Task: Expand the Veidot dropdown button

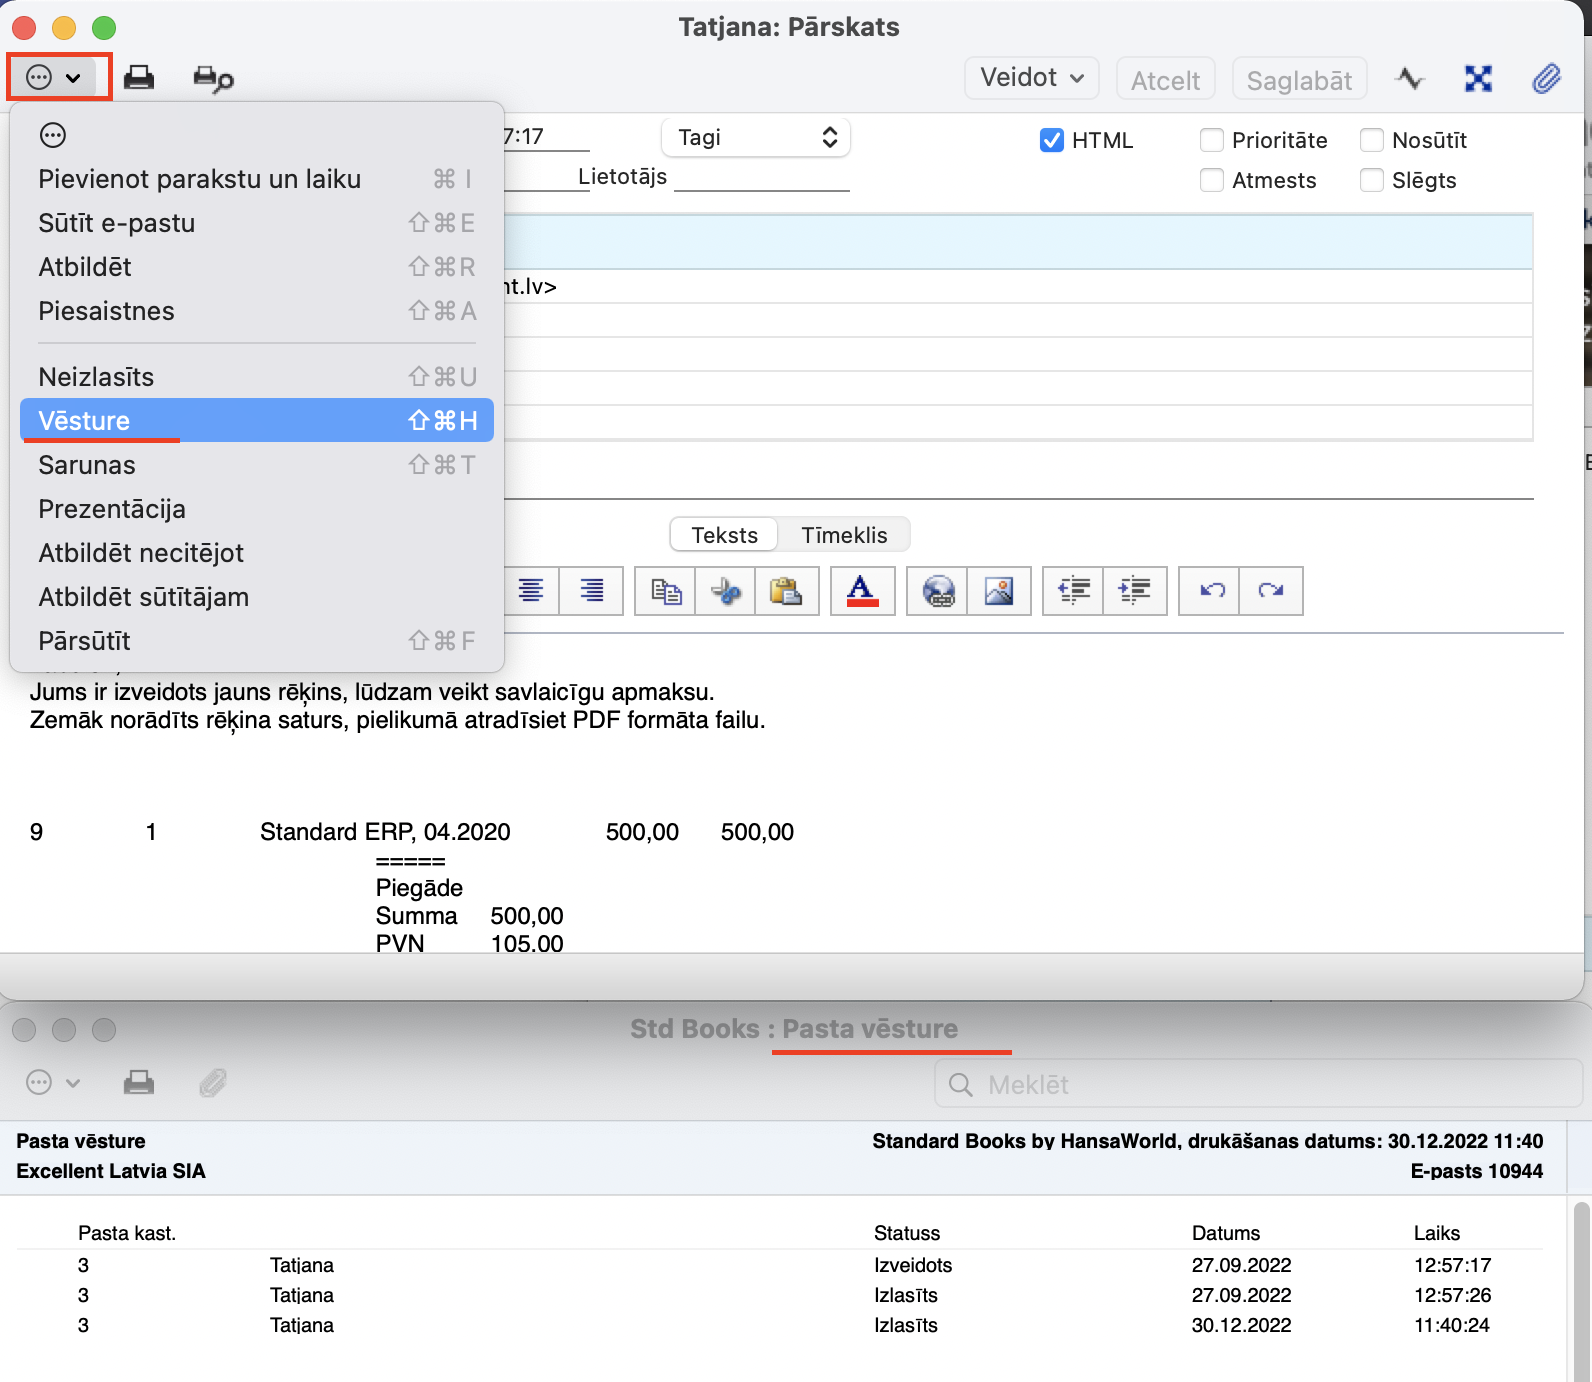Action: (1031, 78)
